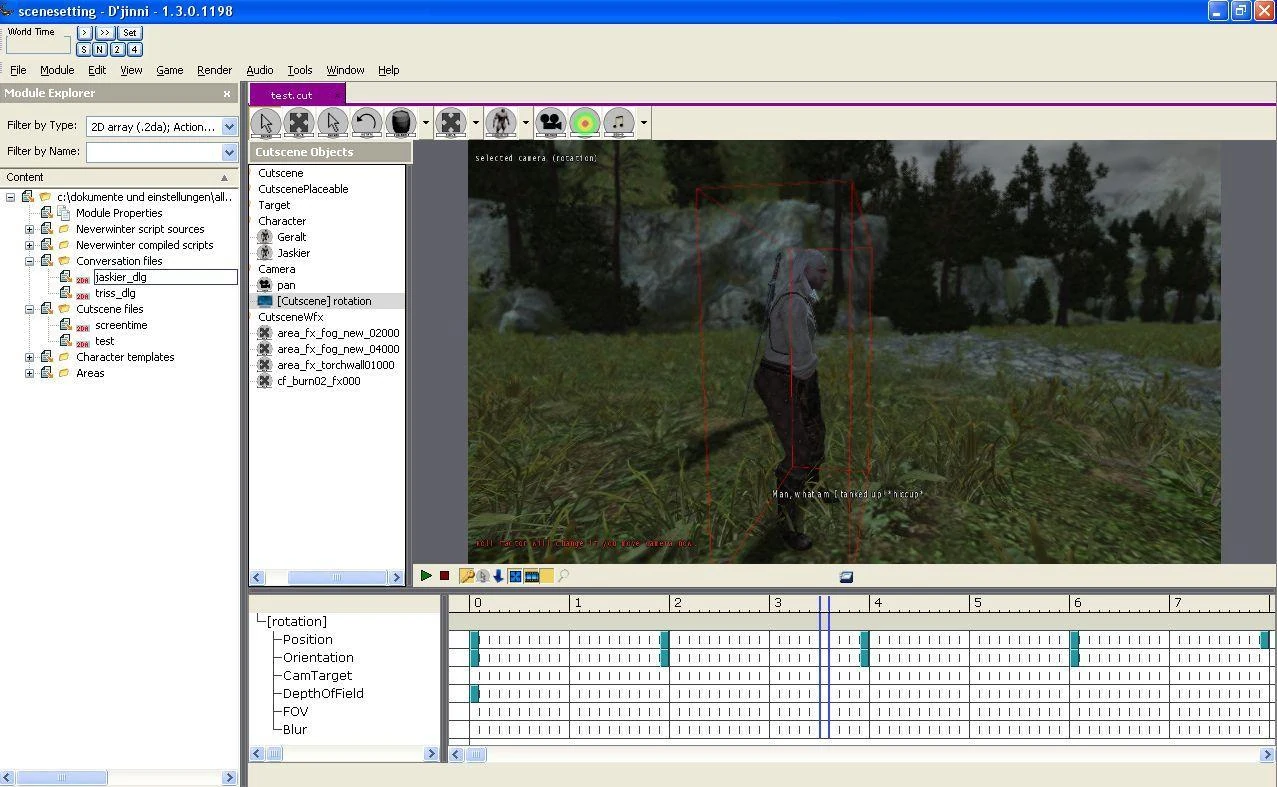The height and width of the screenshot is (787, 1277).
Task: Click the Filter by Name input field
Action: click(x=154, y=152)
